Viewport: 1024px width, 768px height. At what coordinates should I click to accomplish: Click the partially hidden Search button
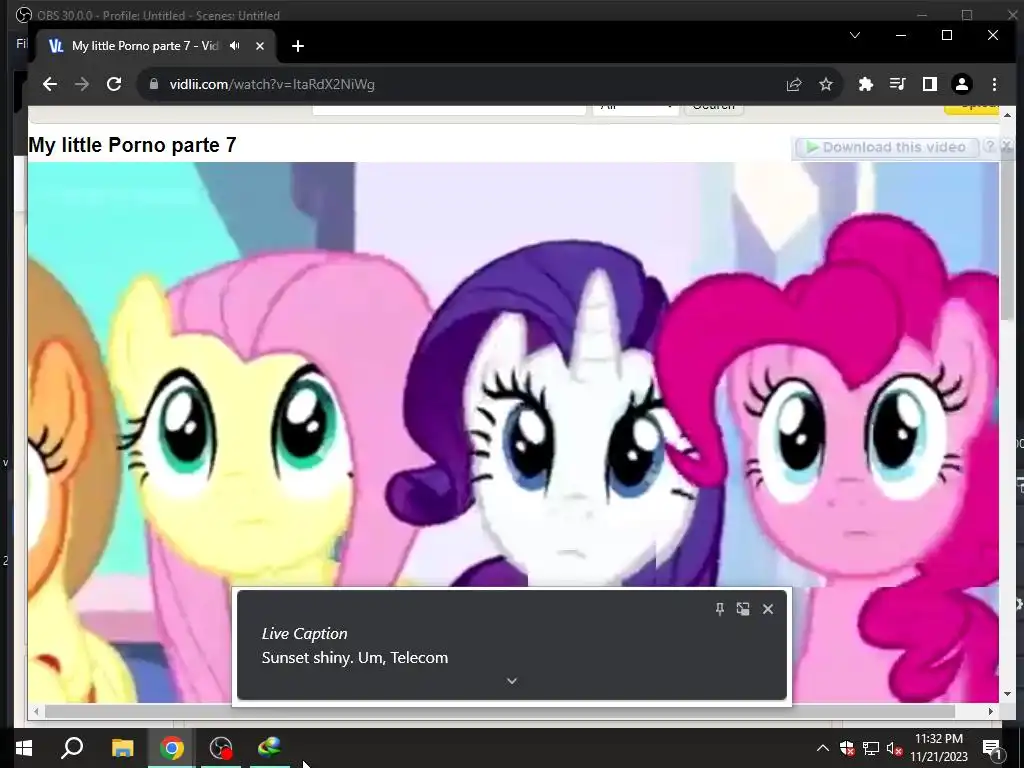pyautogui.click(x=713, y=110)
